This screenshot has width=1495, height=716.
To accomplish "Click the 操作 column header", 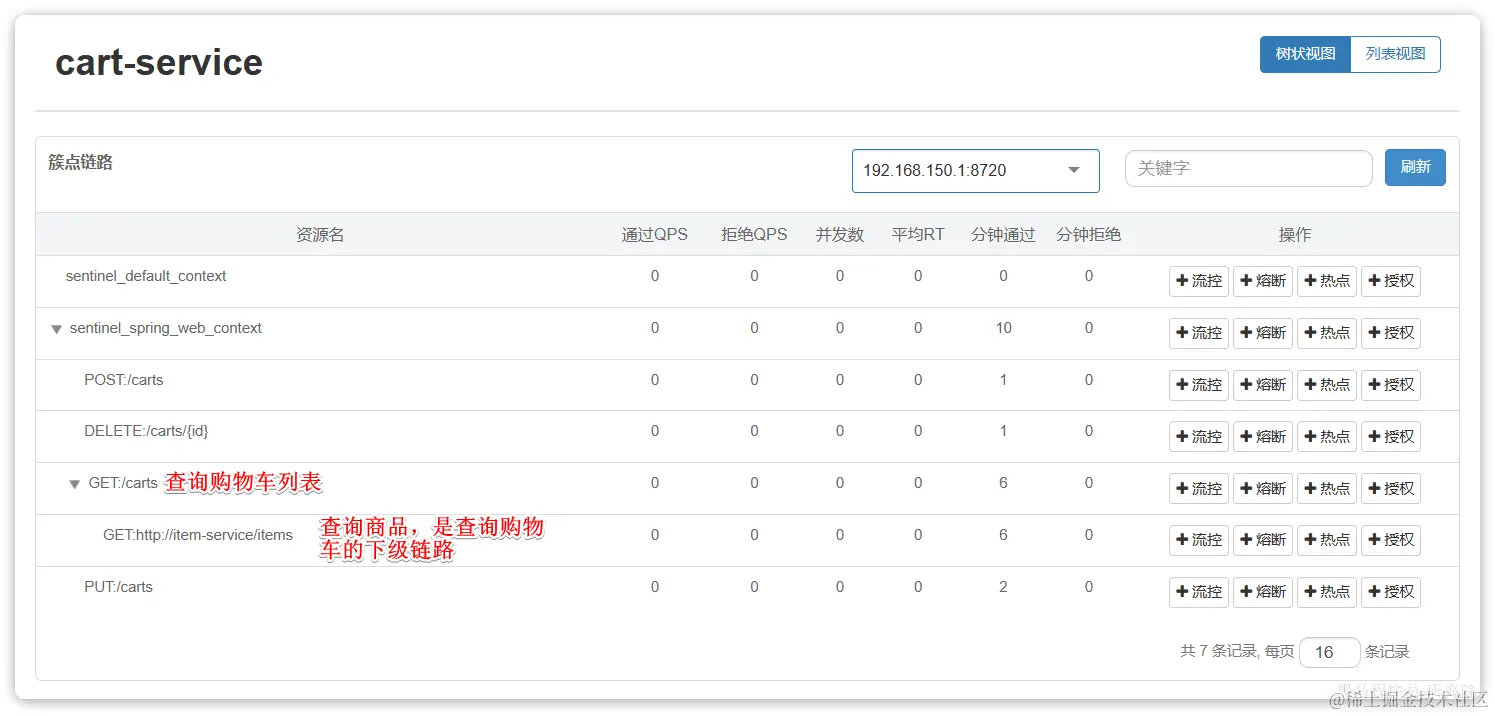I will coord(1295,235).
